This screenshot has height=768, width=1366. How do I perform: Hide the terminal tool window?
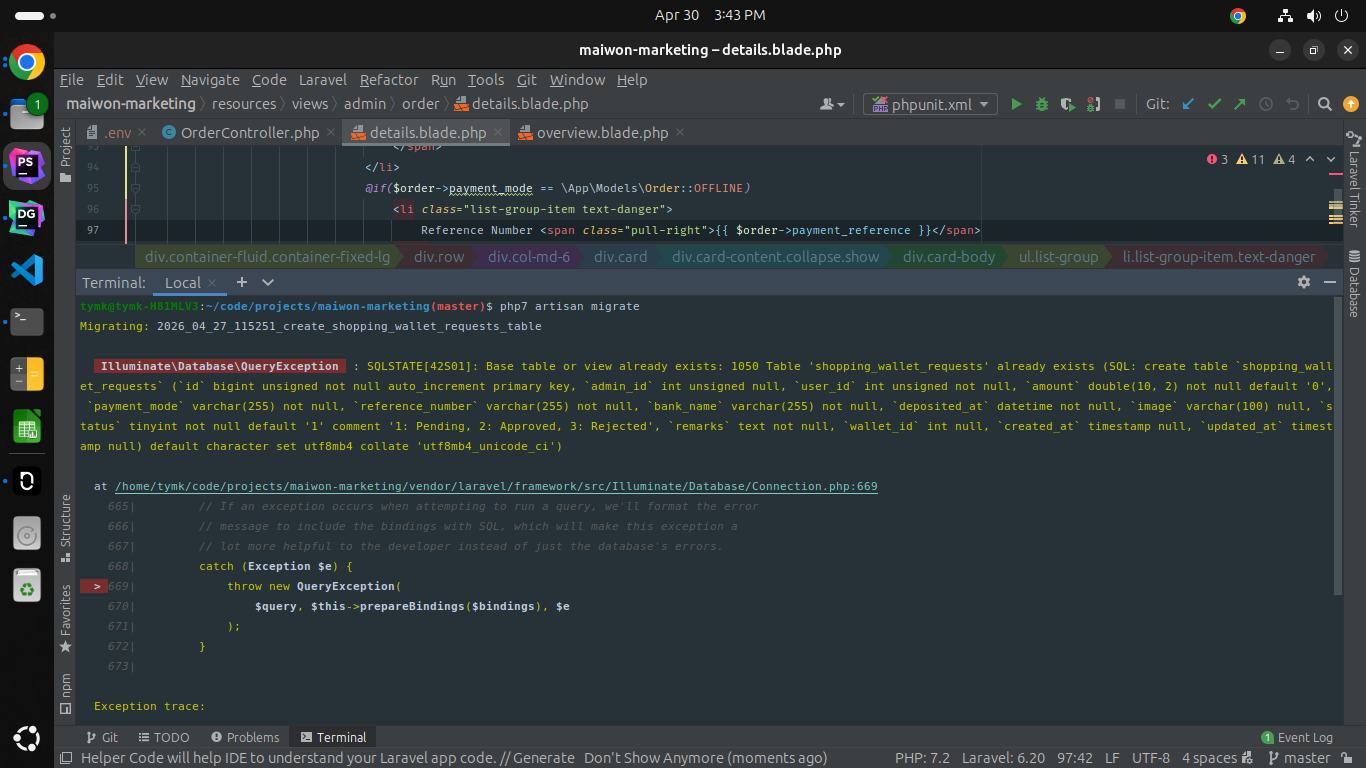coord(1330,282)
